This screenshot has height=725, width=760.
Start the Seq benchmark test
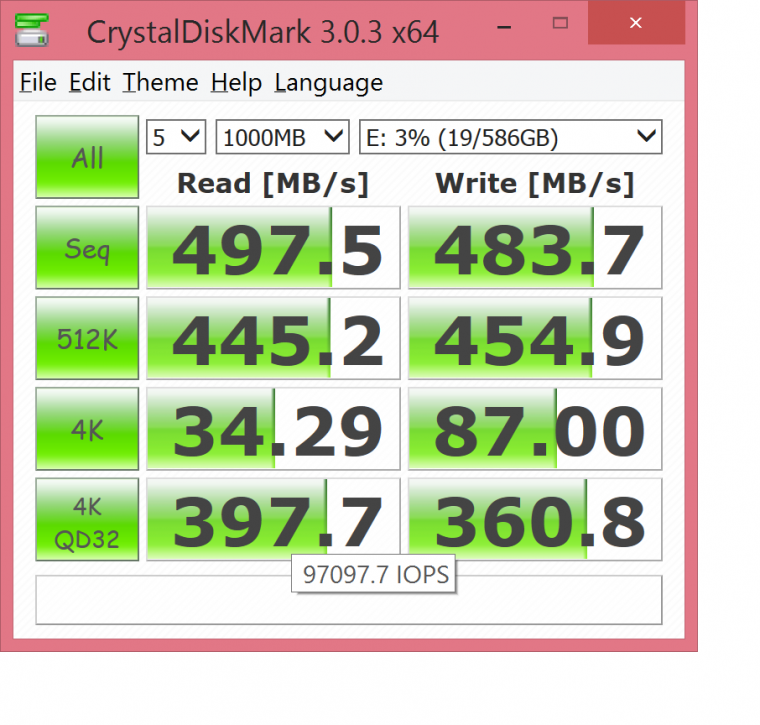click(87, 248)
